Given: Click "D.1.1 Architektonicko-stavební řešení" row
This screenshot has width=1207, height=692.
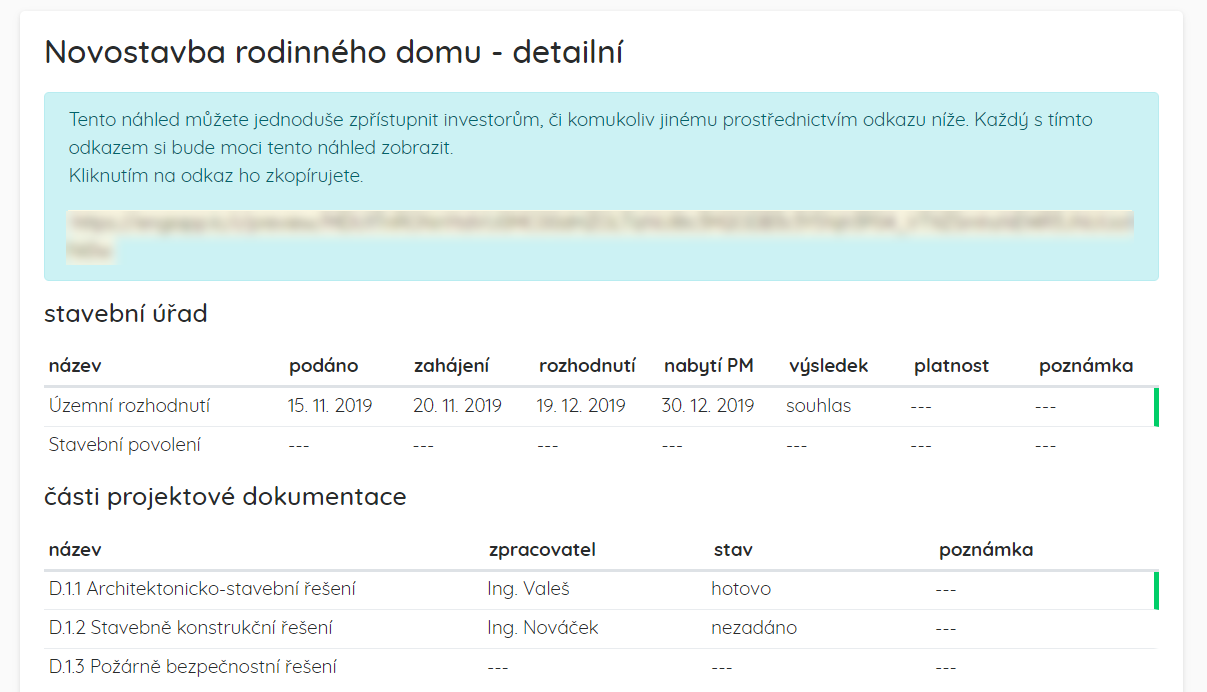Looking at the screenshot, I should pos(600,590).
